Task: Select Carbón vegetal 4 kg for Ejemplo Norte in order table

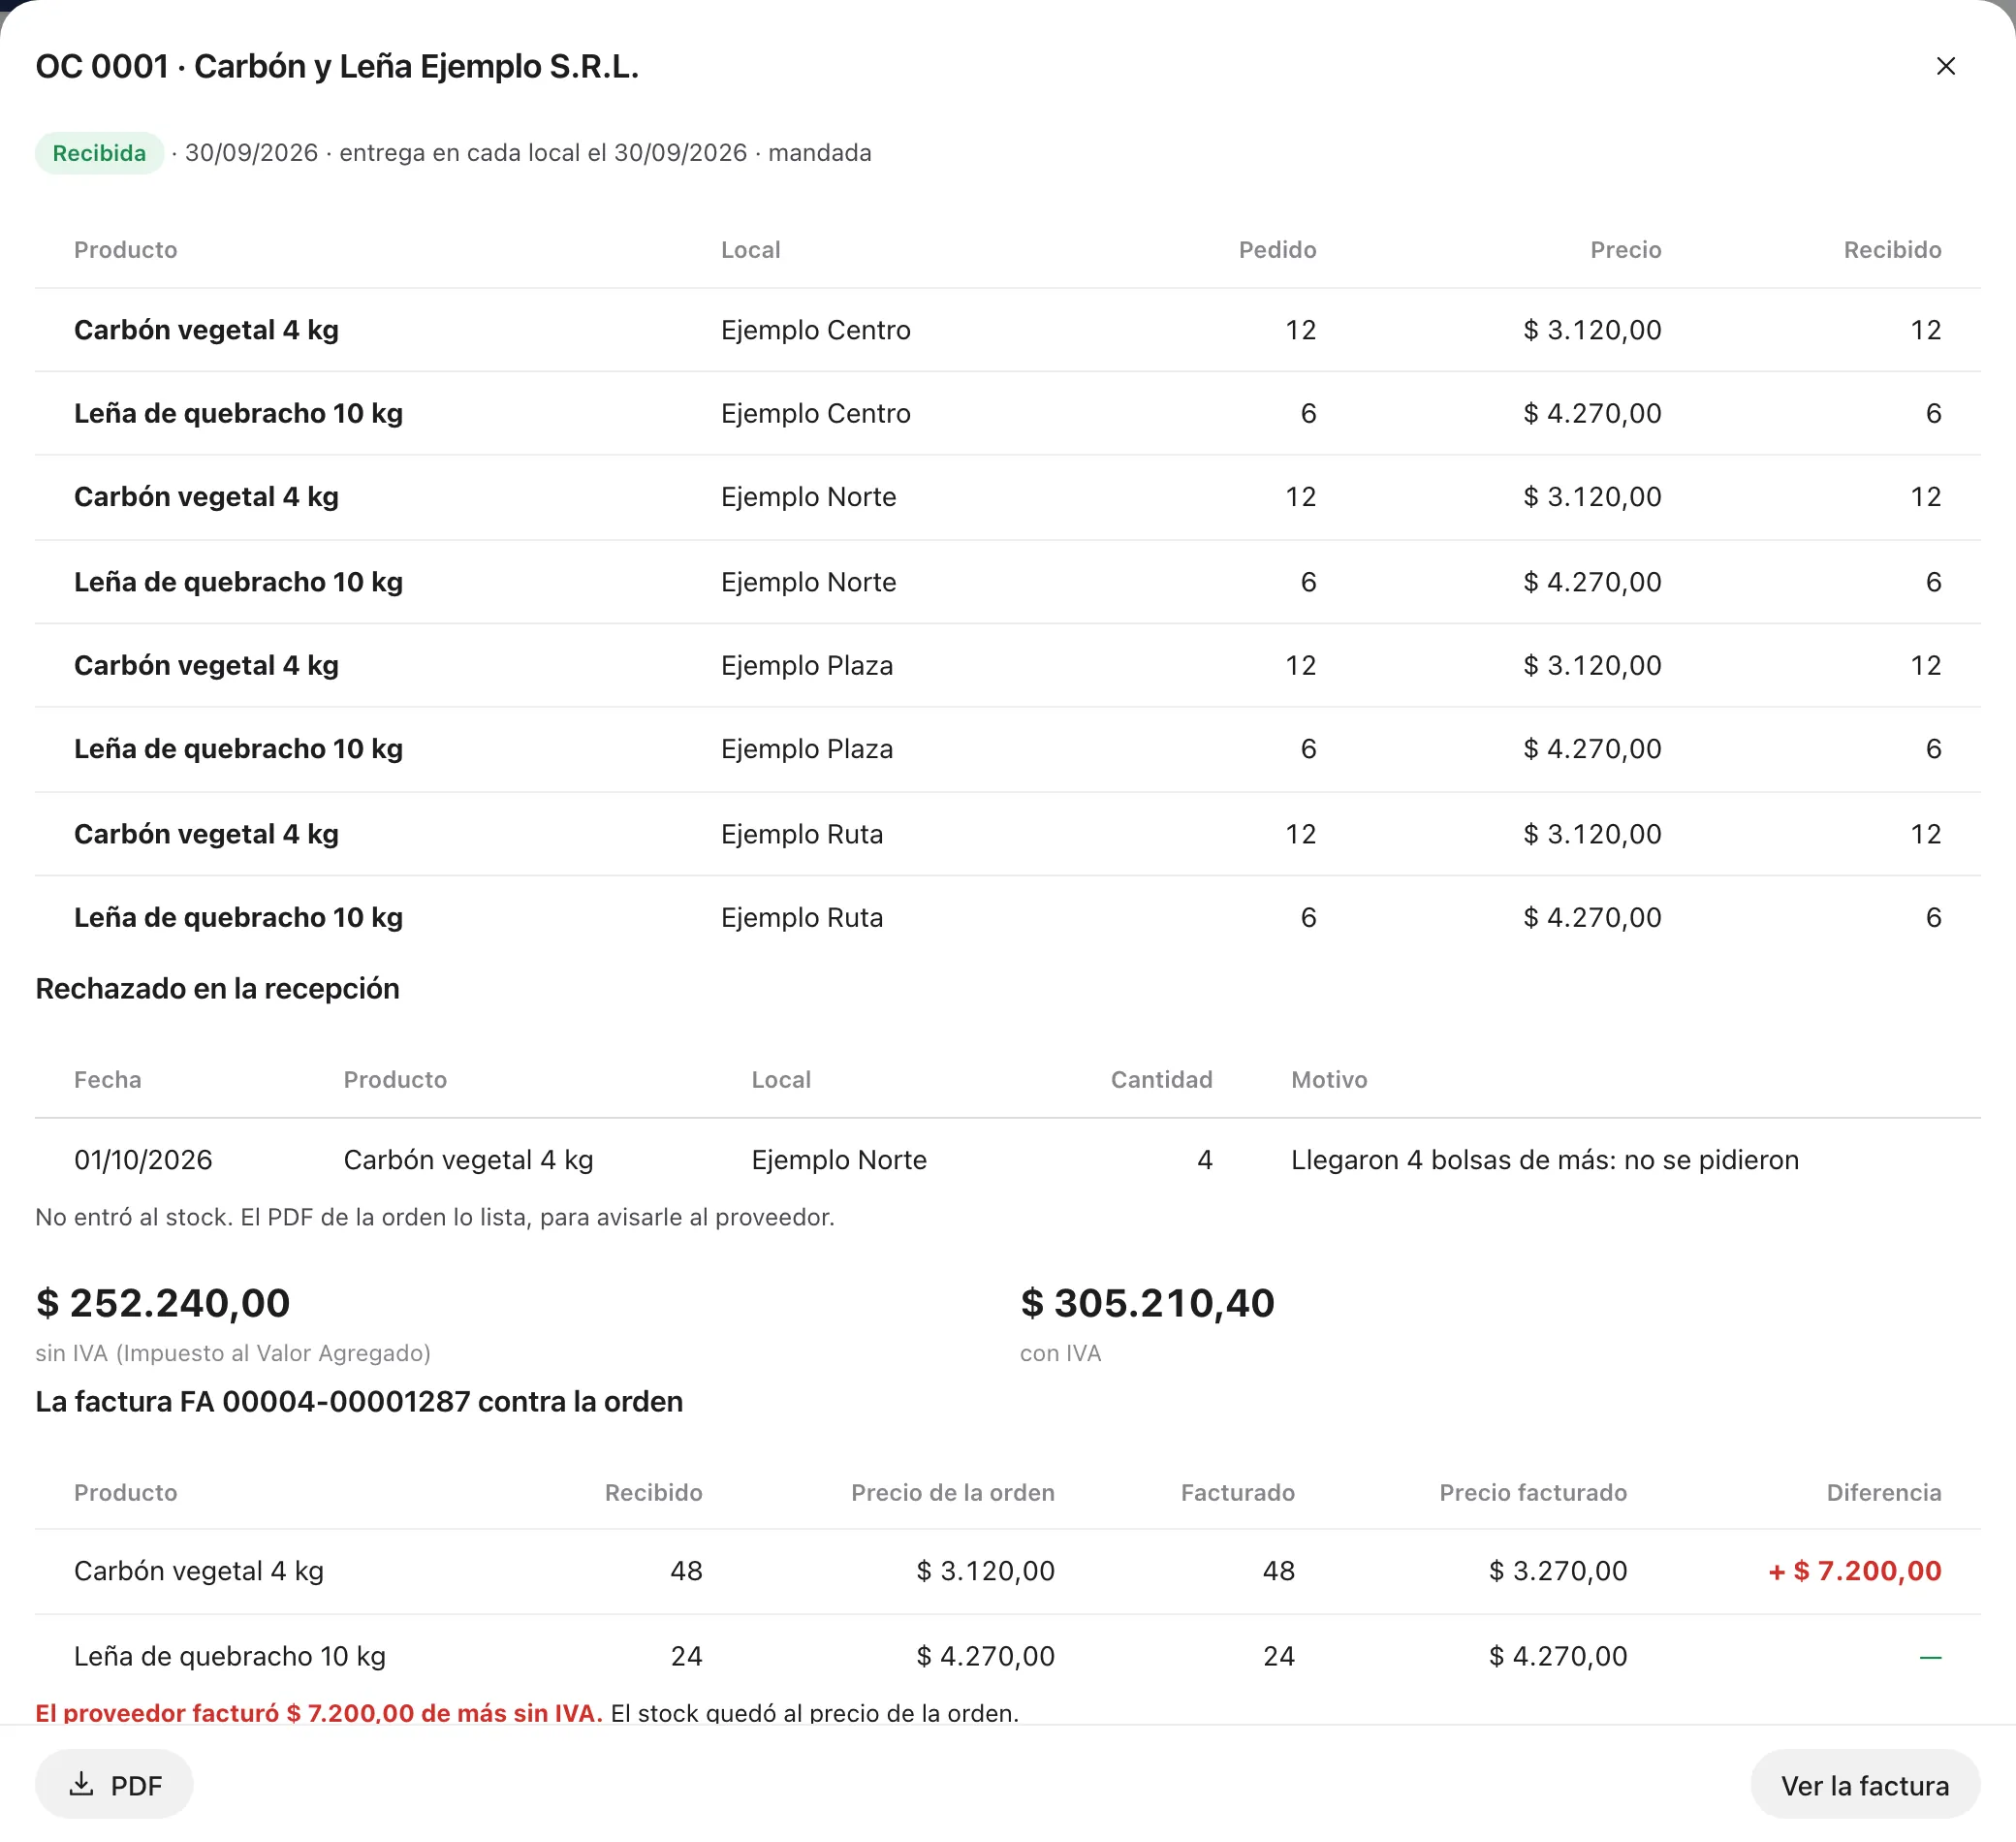Action: [x=1007, y=497]
